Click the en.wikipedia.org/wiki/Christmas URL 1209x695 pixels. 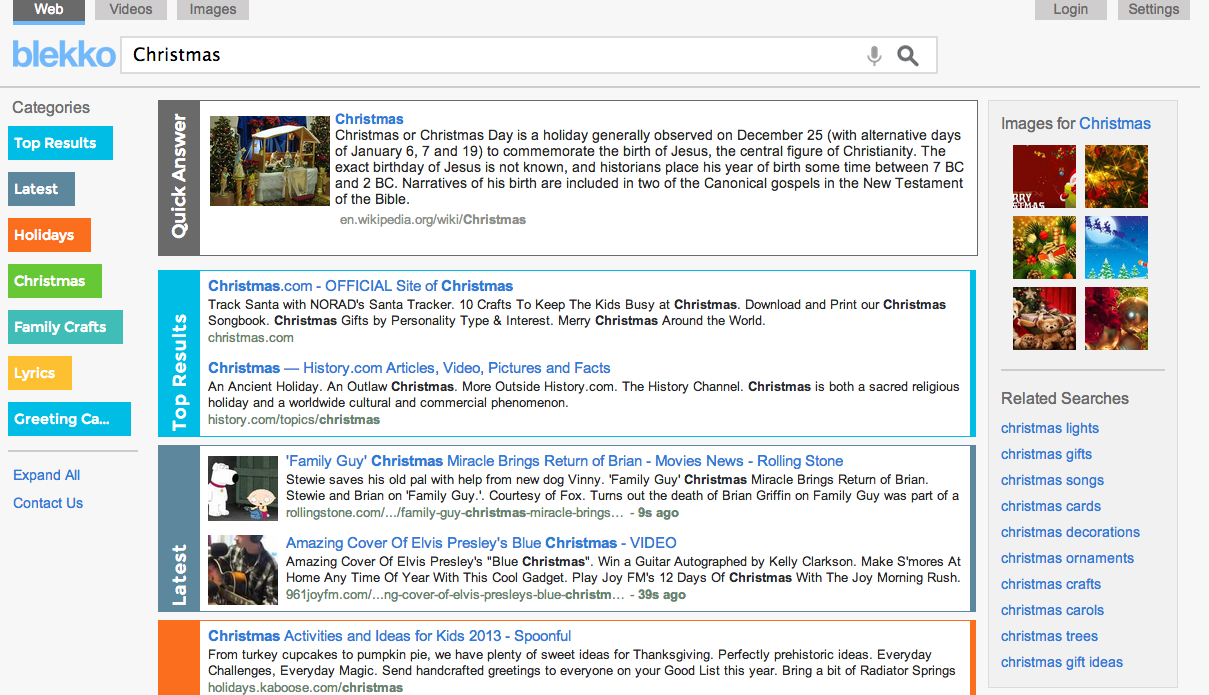click(x=433, y=219)
